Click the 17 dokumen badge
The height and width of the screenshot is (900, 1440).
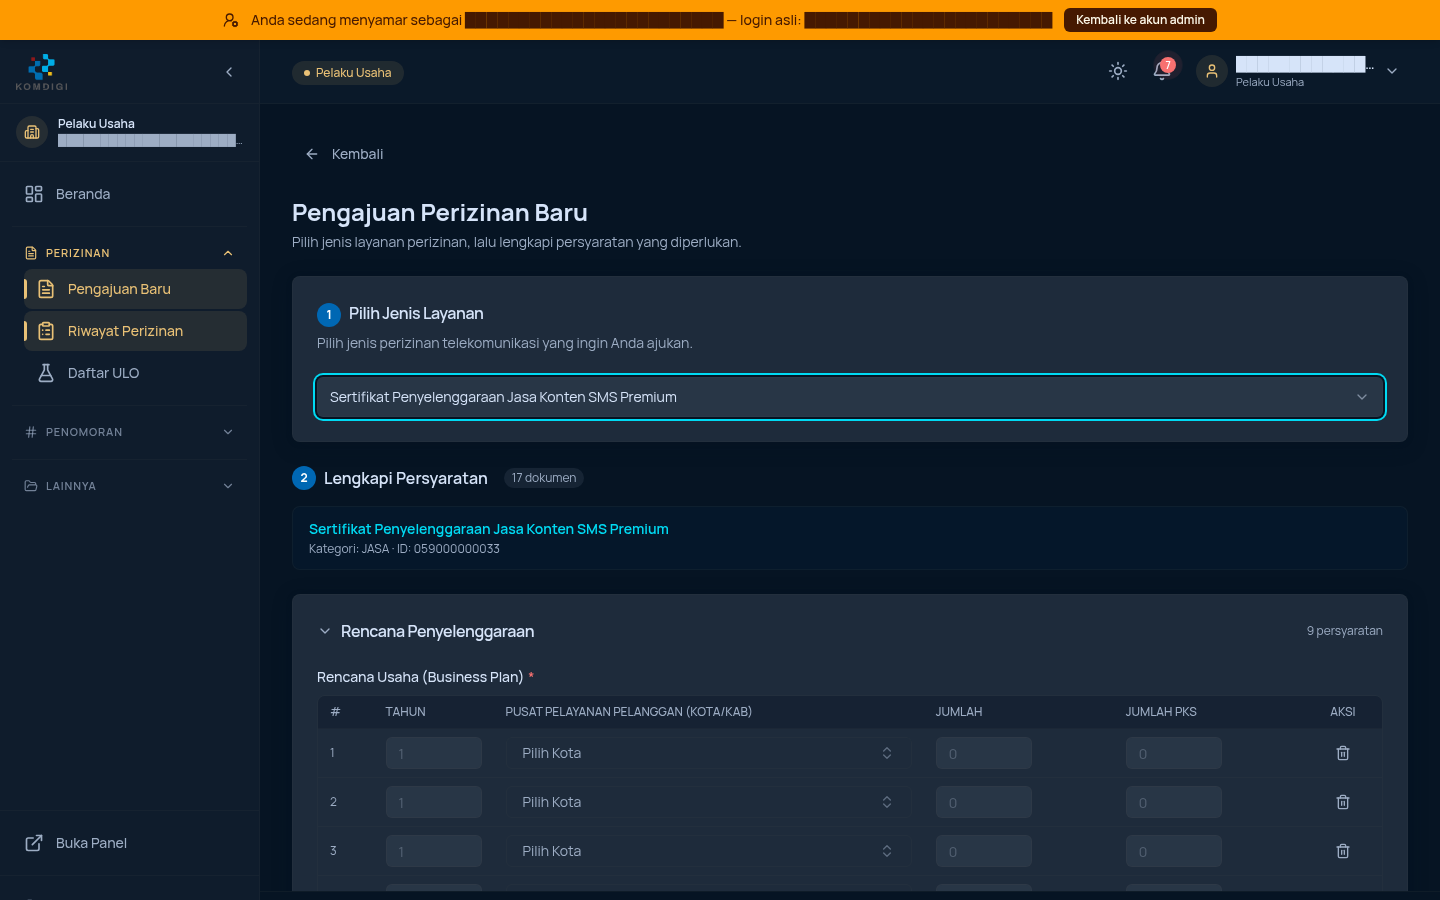(544, 478)
